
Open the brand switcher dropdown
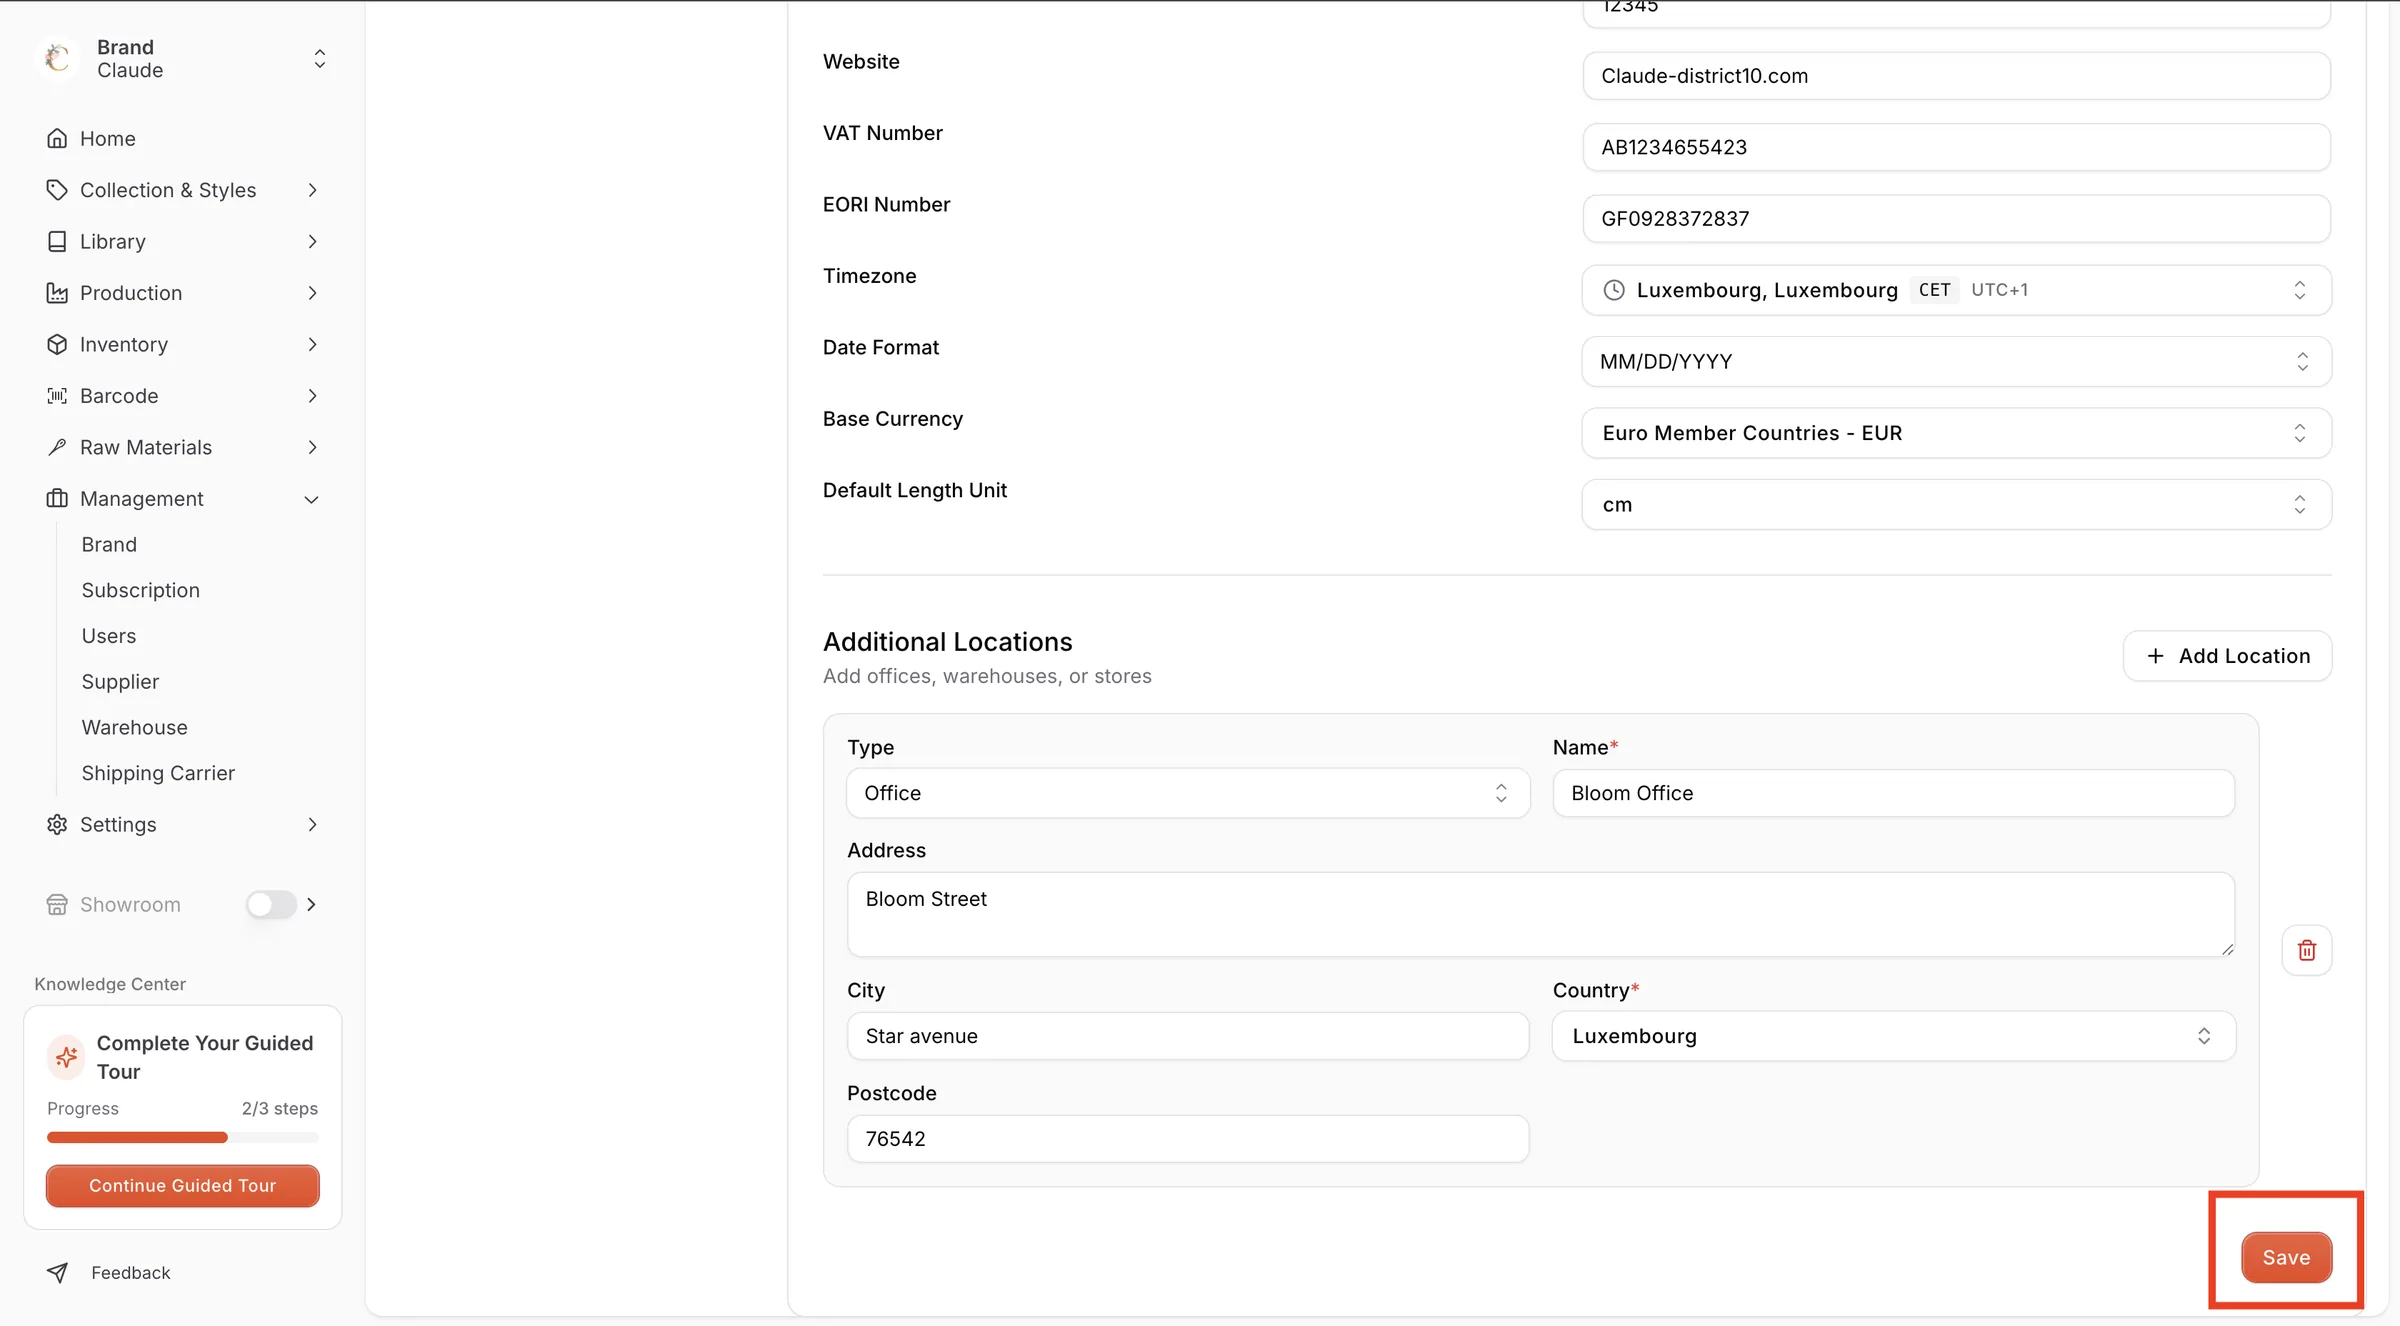320,58
